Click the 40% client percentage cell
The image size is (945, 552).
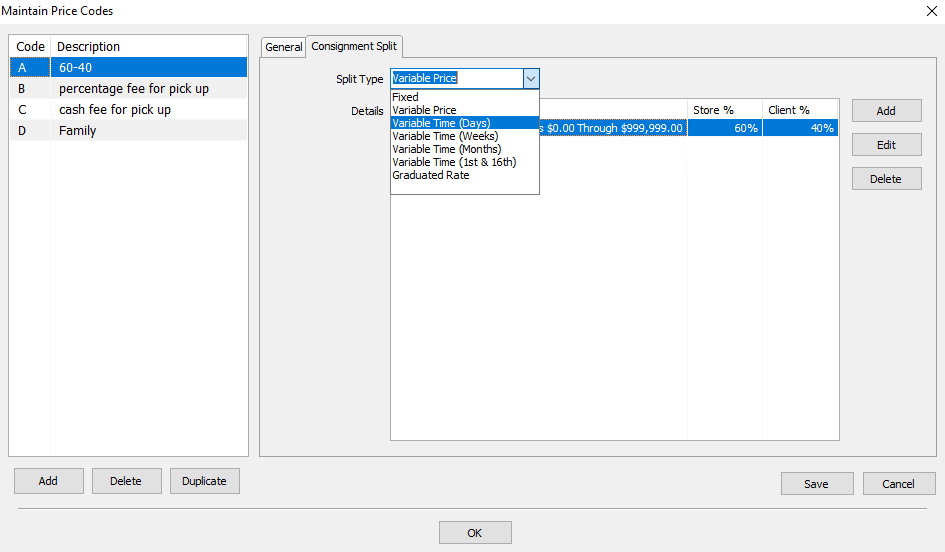pos(800,128)
